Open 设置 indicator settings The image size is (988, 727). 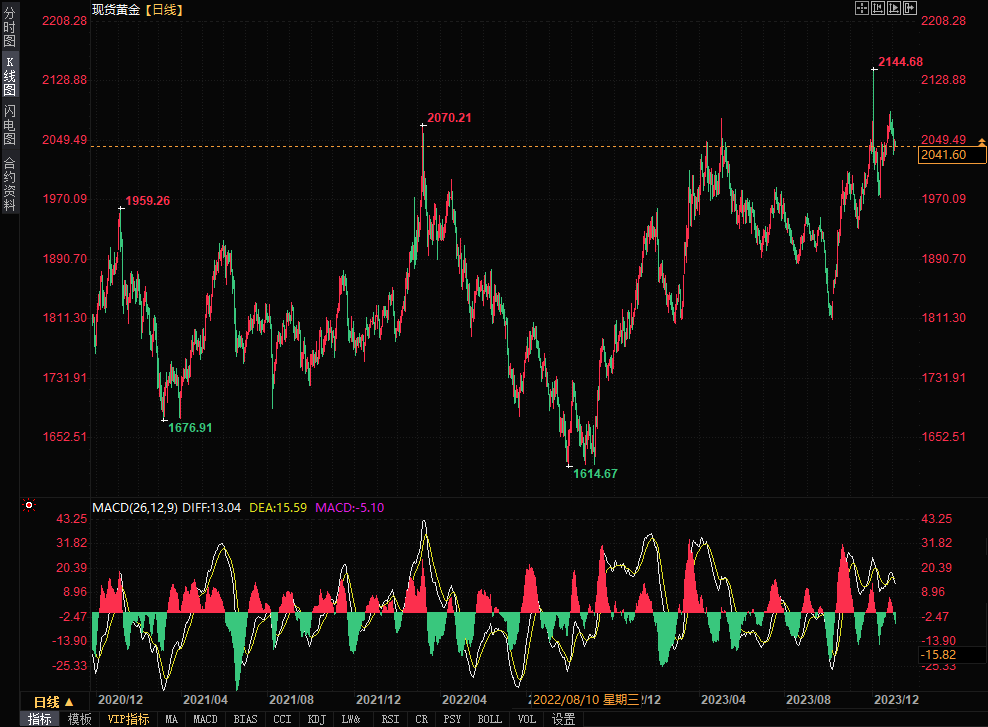pos(563,719)
